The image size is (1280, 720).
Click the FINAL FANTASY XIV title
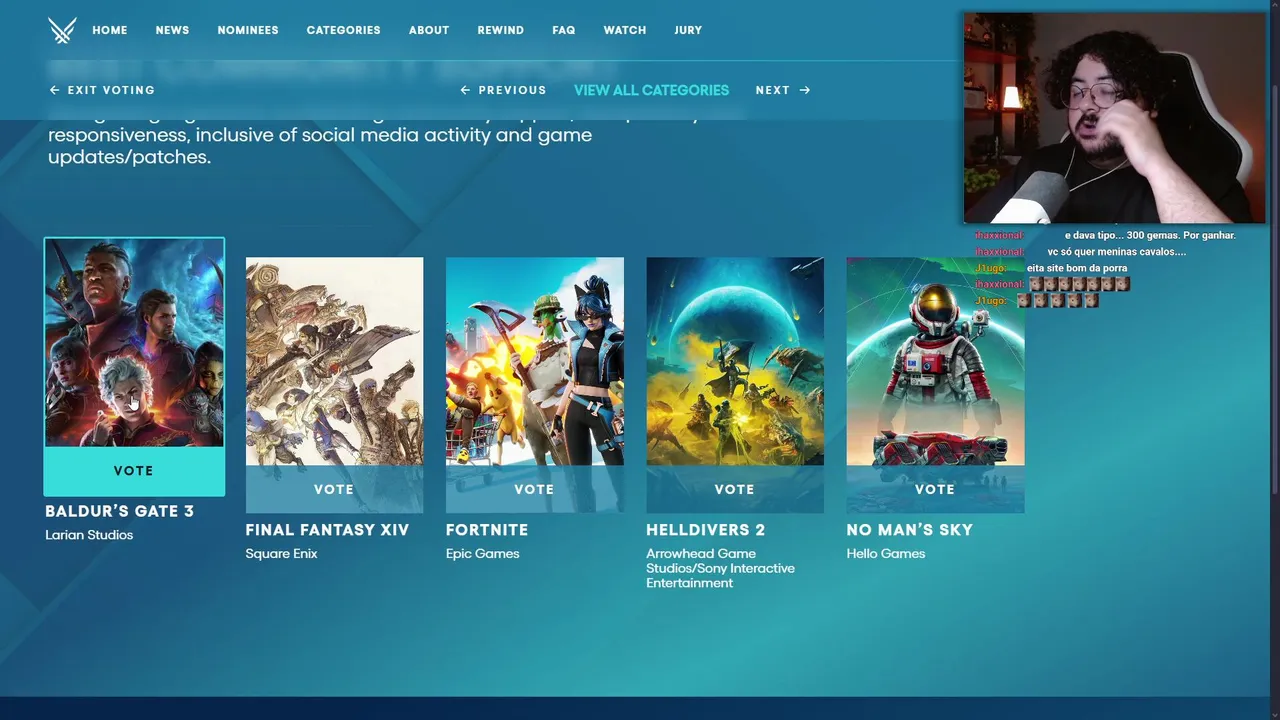point(327,530)
